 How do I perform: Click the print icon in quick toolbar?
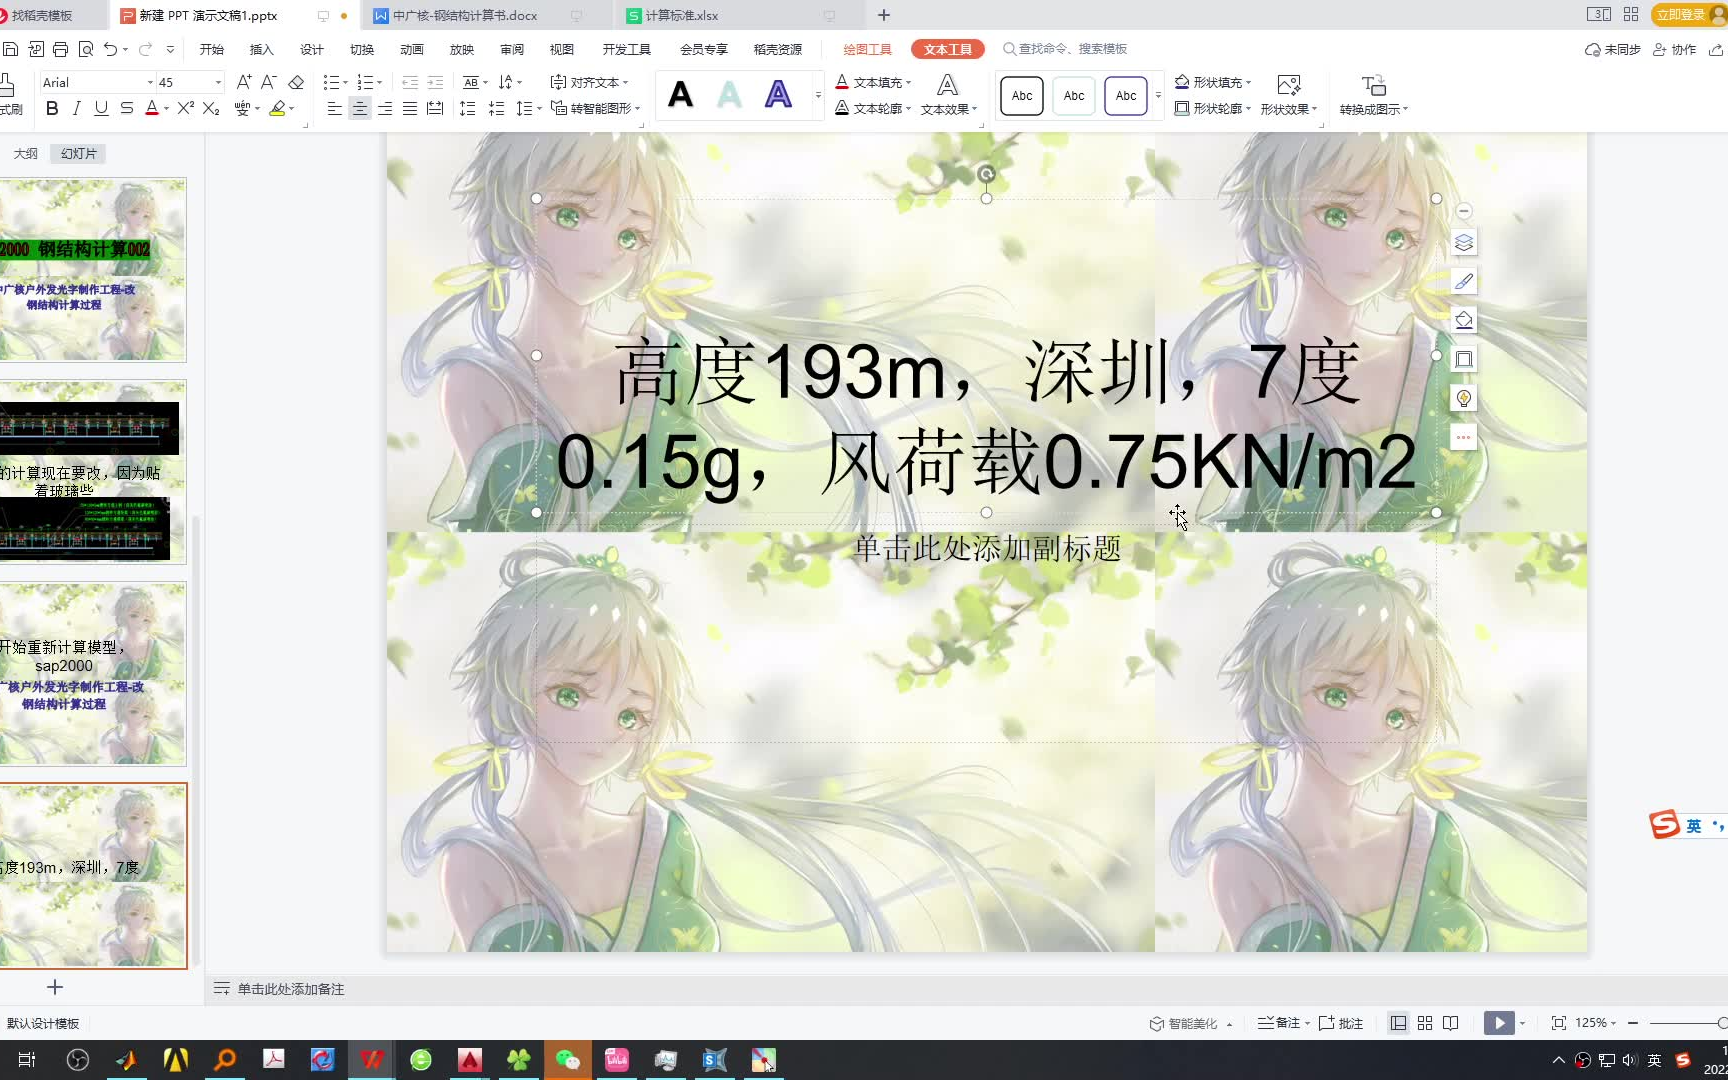tap(60, 49)
